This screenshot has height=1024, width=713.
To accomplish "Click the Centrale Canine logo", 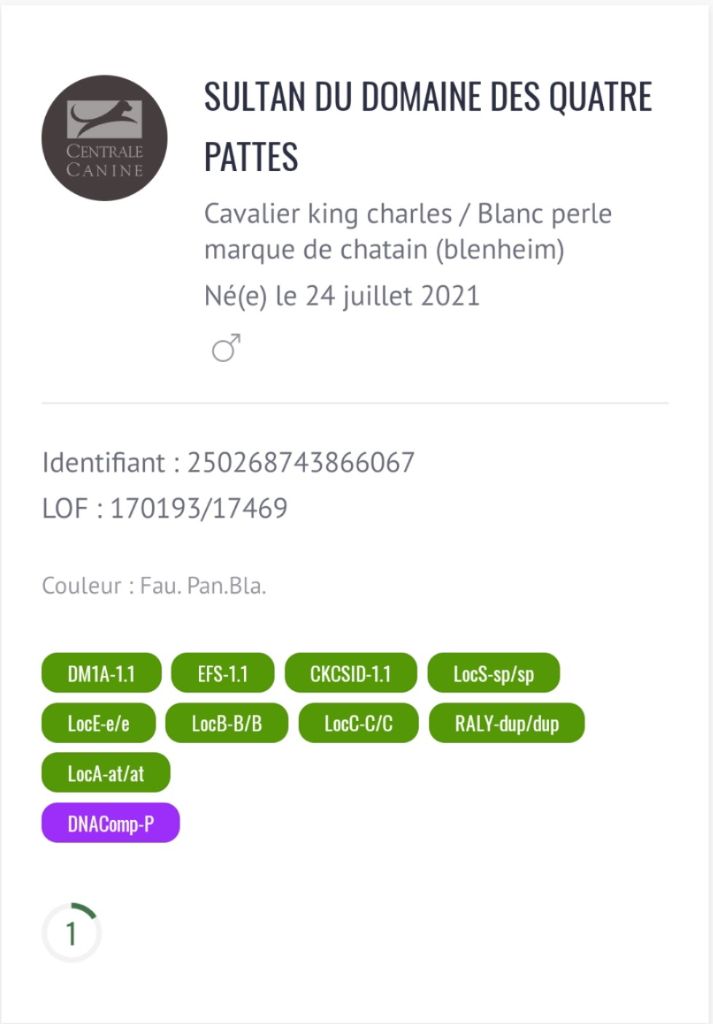I will tap(104, 138).
